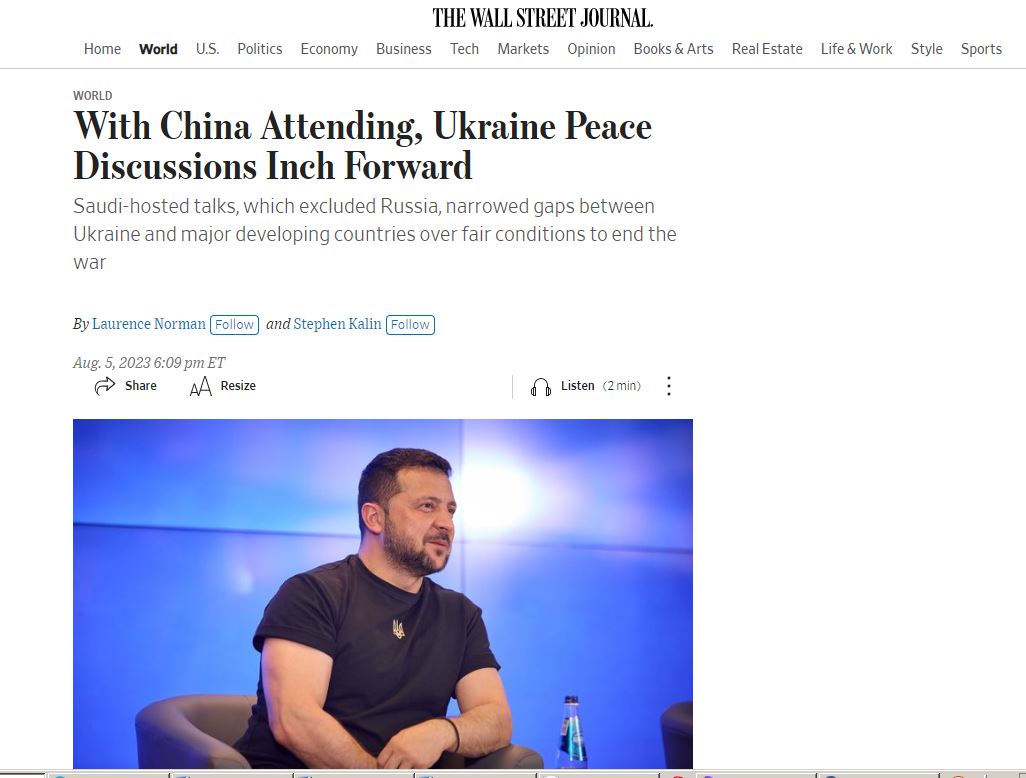Click the Resize text AA icon
1026x778 pixels.
201,387
